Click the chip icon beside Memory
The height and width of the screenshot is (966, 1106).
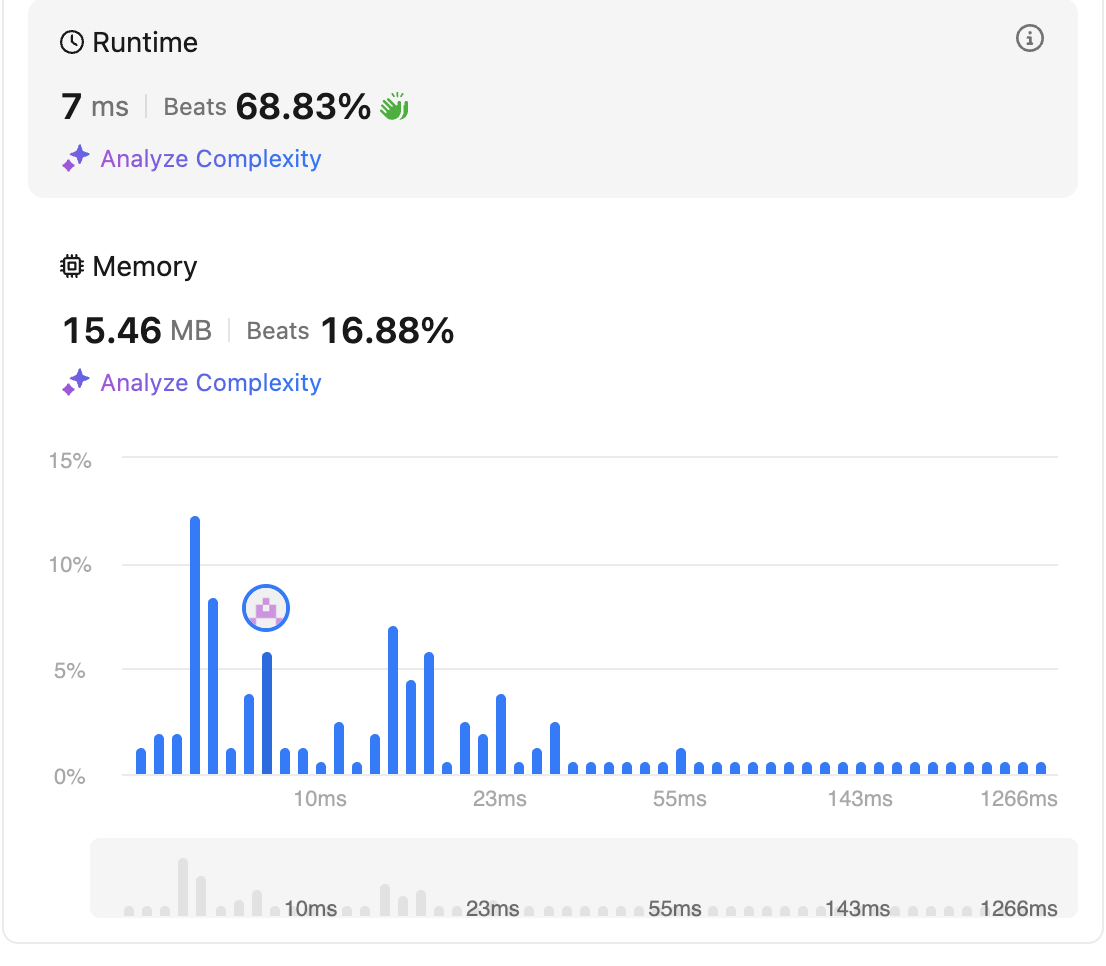click(x=72, y=266)
